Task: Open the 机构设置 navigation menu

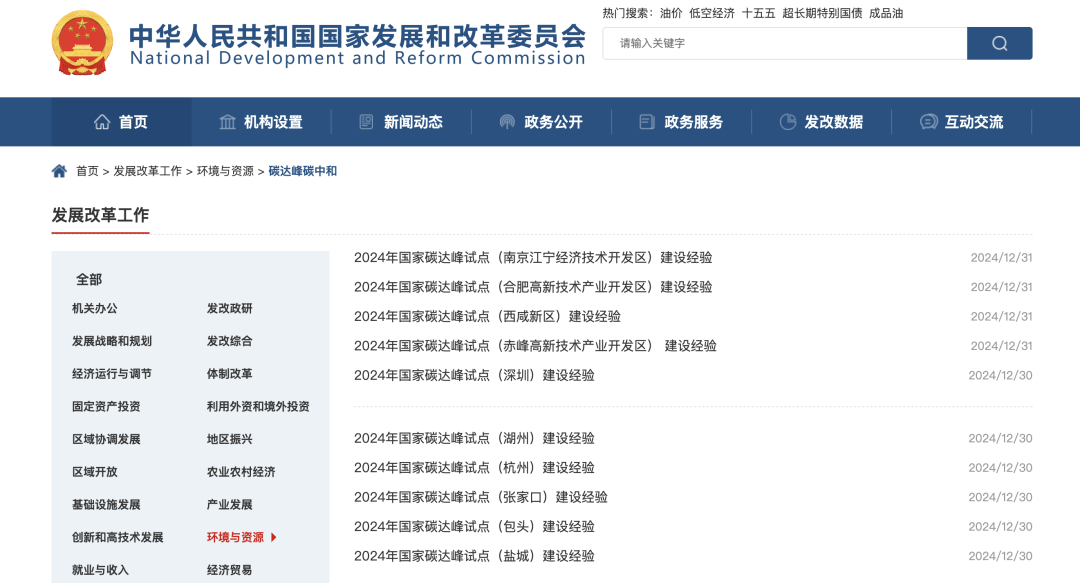Action: click(261, 121)
